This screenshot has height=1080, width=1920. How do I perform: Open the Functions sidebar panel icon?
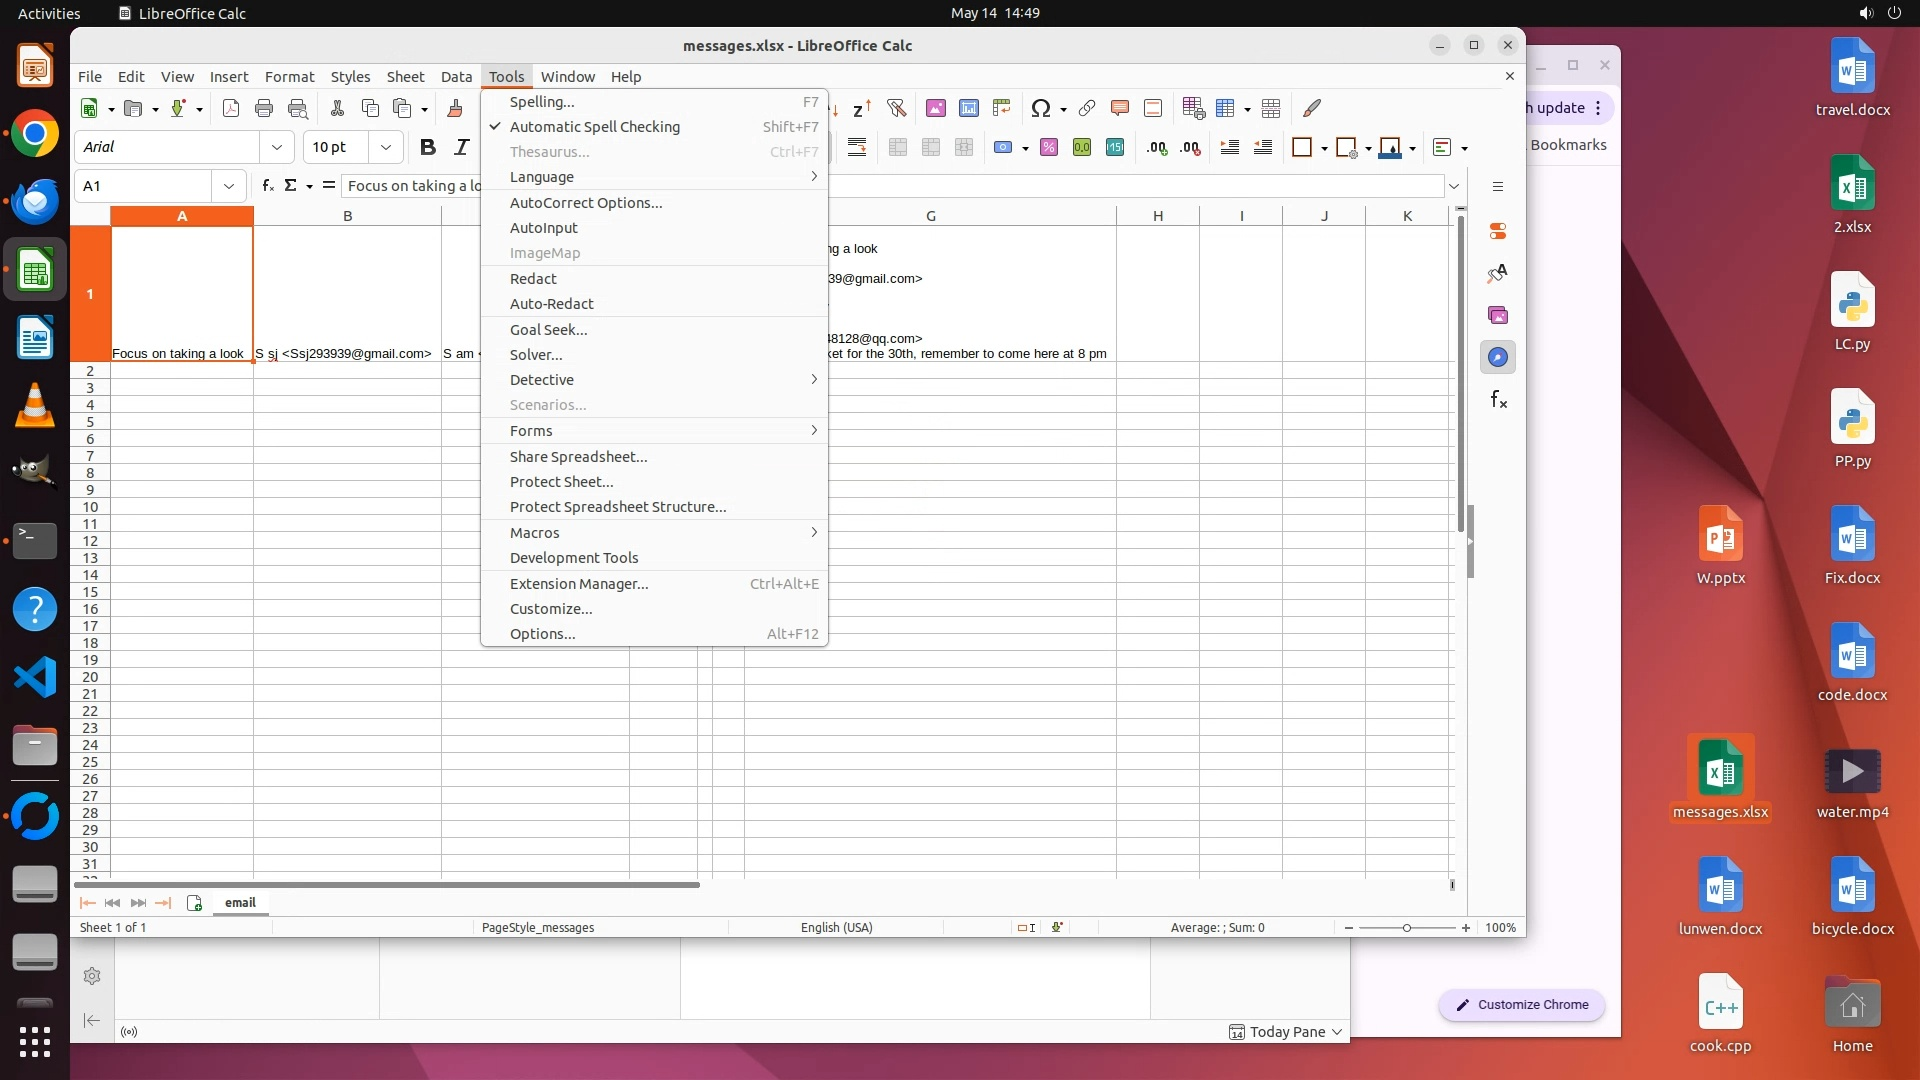(1498, 400)
